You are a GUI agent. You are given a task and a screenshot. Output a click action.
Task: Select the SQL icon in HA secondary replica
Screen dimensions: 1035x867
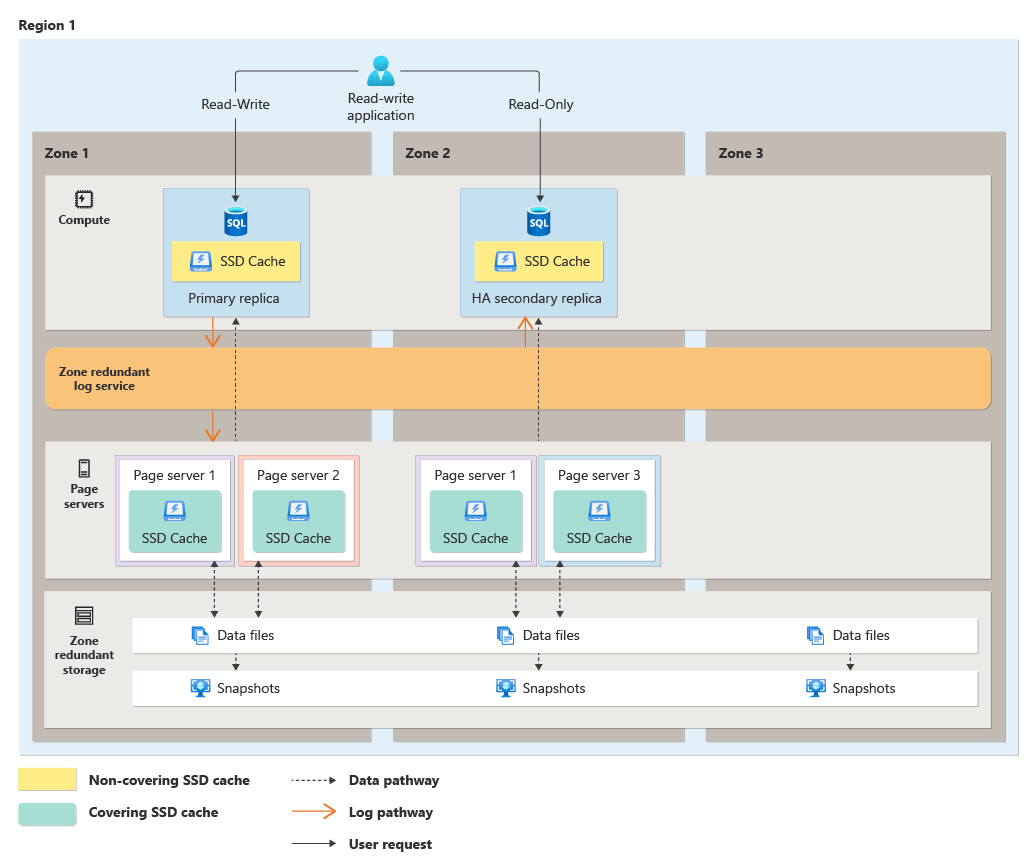(x=538, y=218)
